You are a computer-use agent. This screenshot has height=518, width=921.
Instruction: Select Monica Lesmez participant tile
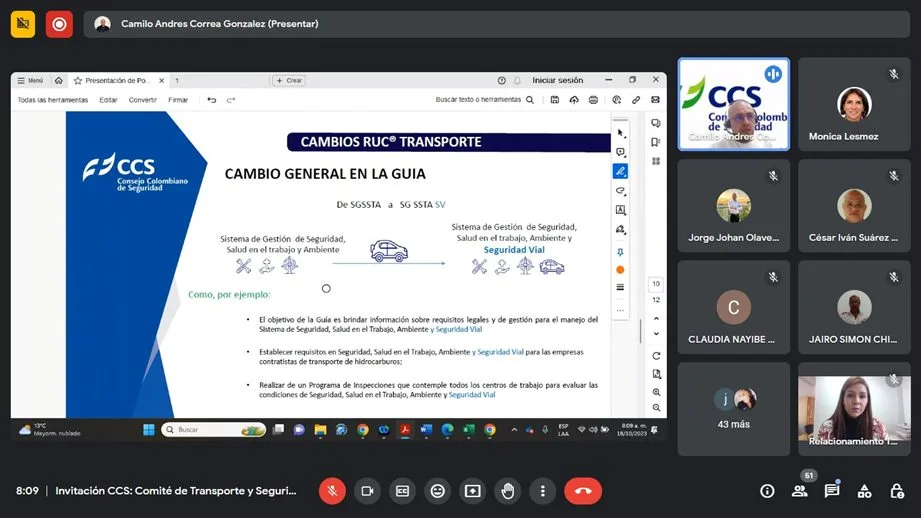[x=854, y=105]
